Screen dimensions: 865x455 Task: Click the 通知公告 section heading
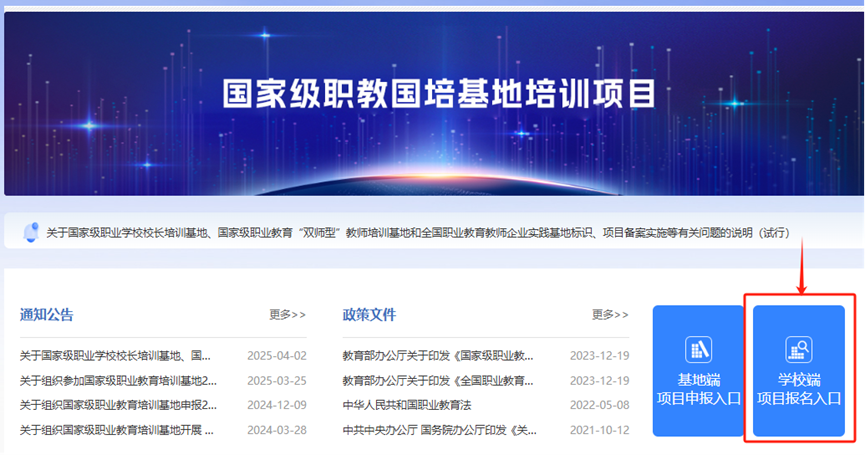pyautogui.click(x=47, y=315)
